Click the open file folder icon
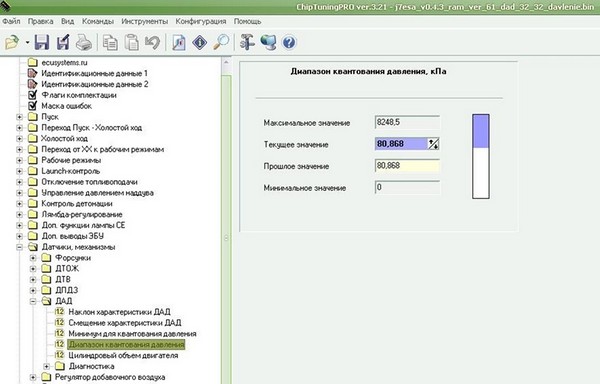 (x=12, y=42)
